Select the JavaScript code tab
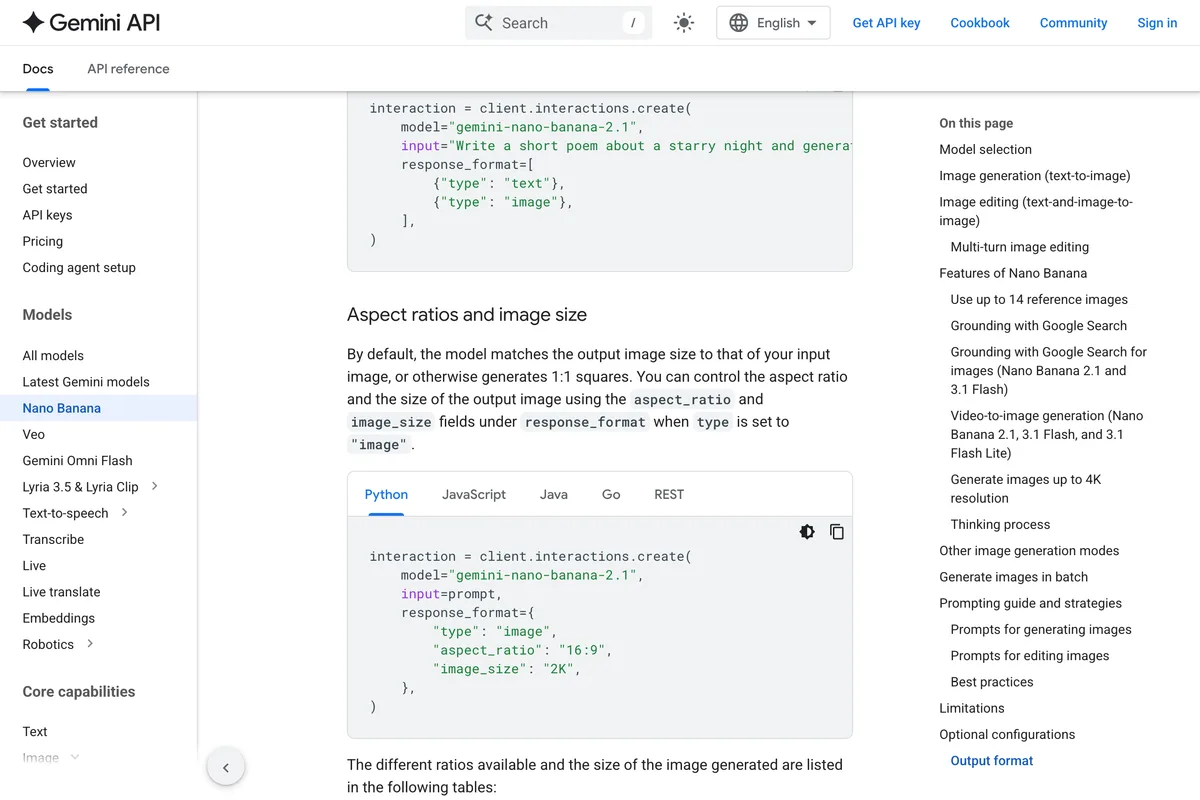 (474, 494)
